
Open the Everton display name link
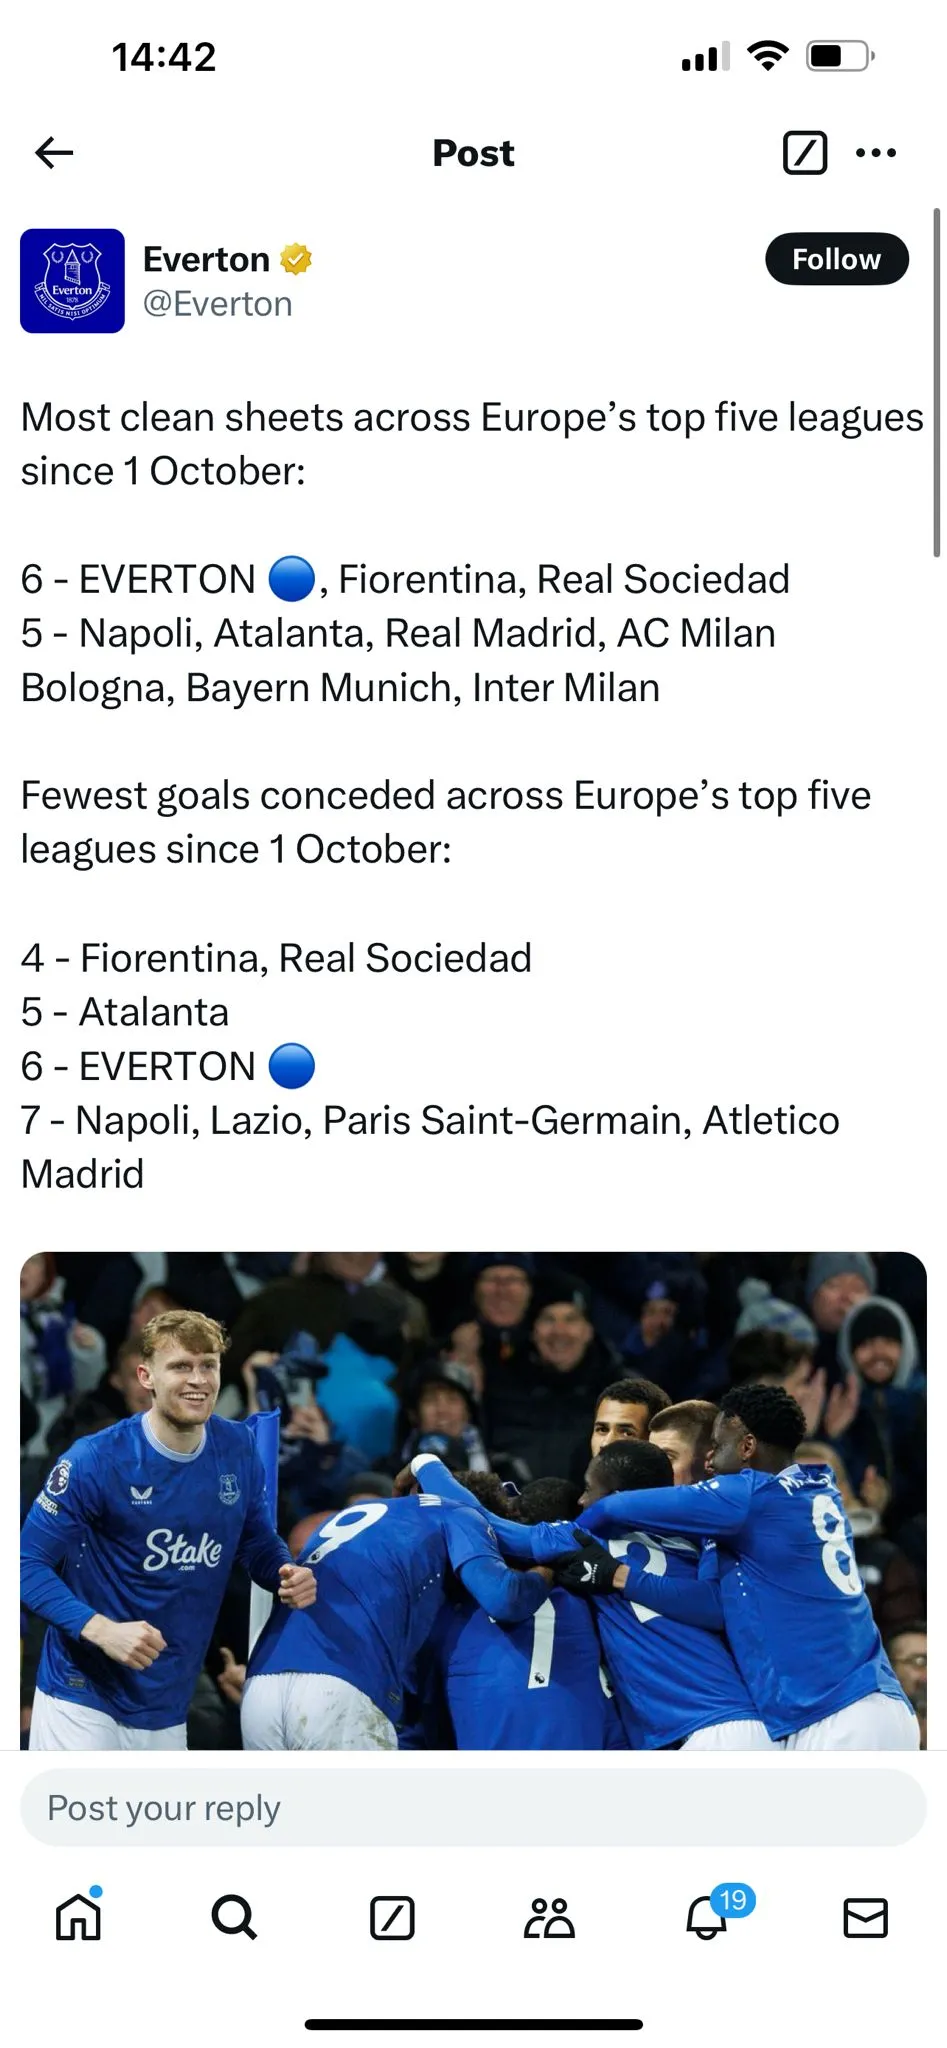pyautogui.click(x=206, y=259)
